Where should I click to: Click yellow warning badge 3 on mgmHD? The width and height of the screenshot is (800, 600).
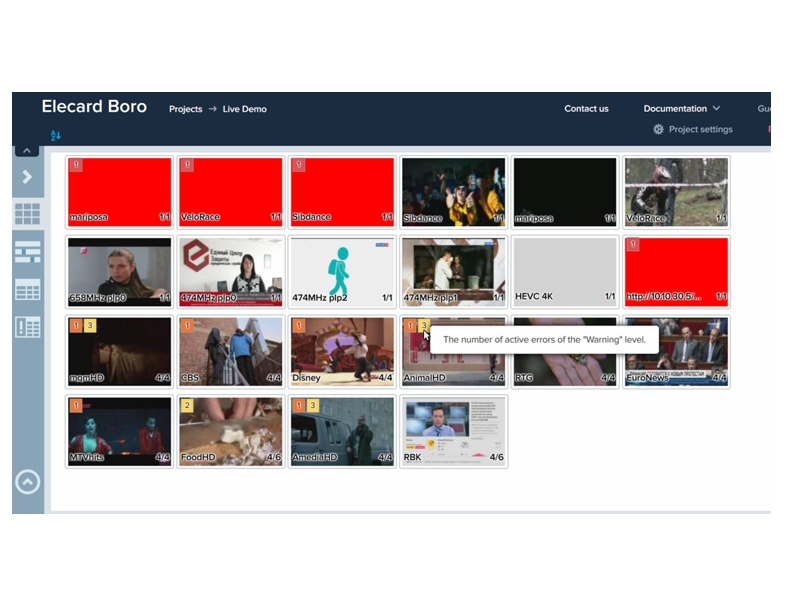(x=90, y=325)
